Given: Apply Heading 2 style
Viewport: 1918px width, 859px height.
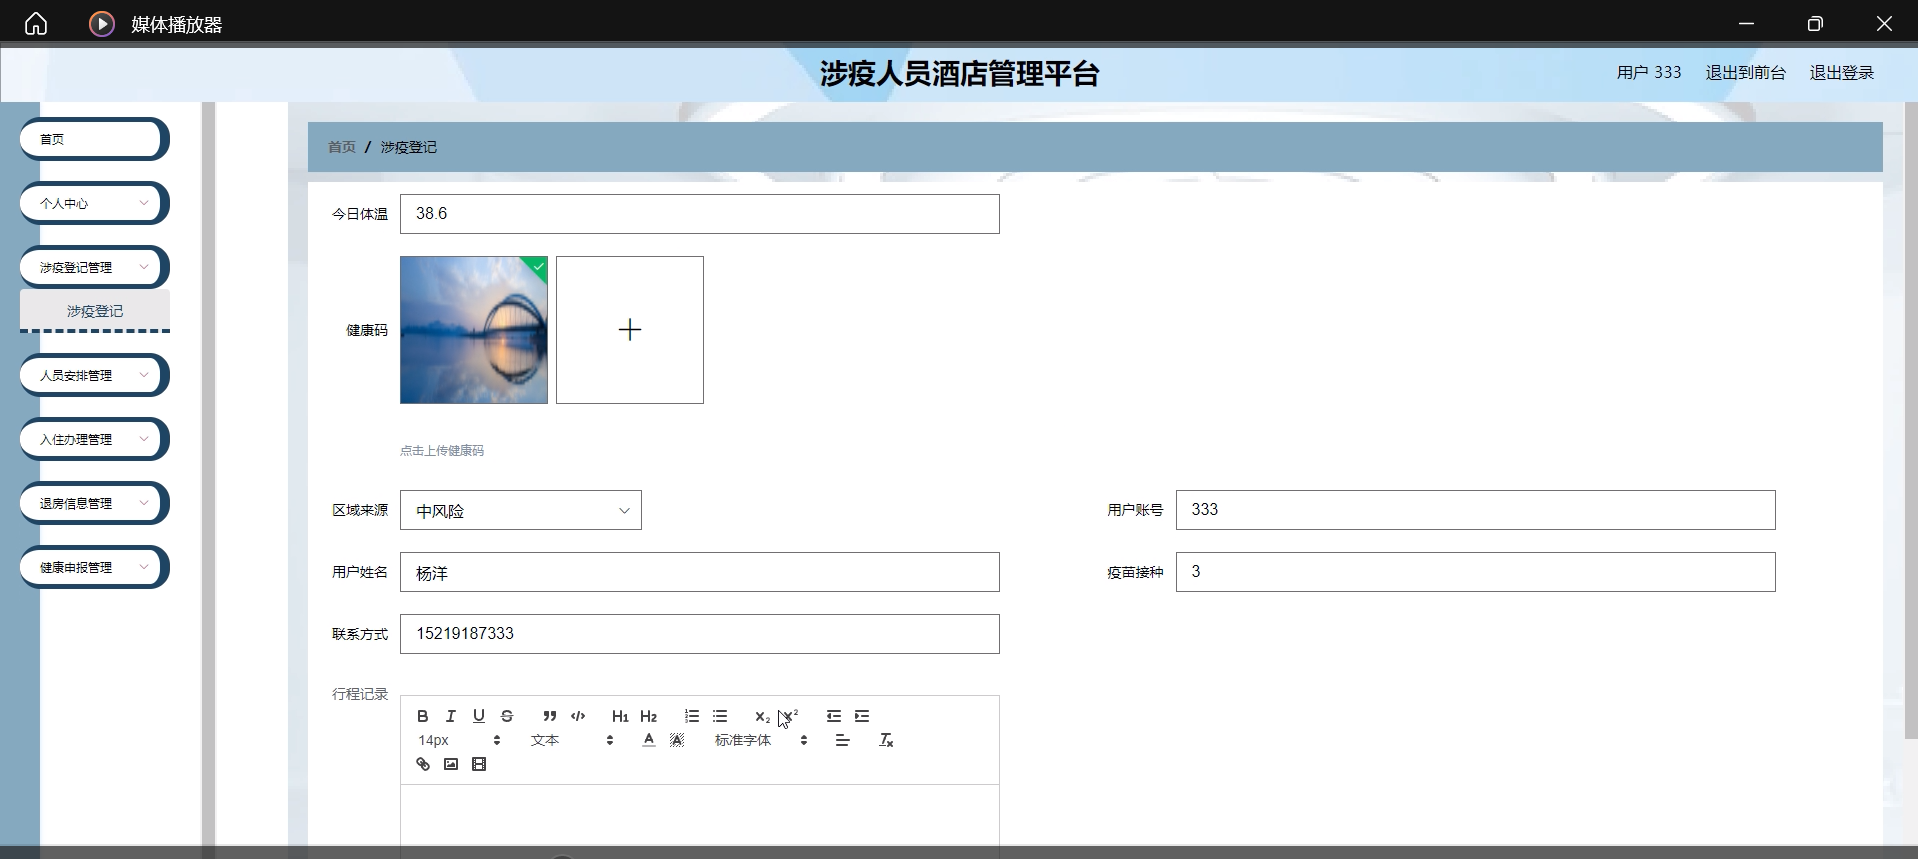Looking at the screenshot, I should coord(648,716).
